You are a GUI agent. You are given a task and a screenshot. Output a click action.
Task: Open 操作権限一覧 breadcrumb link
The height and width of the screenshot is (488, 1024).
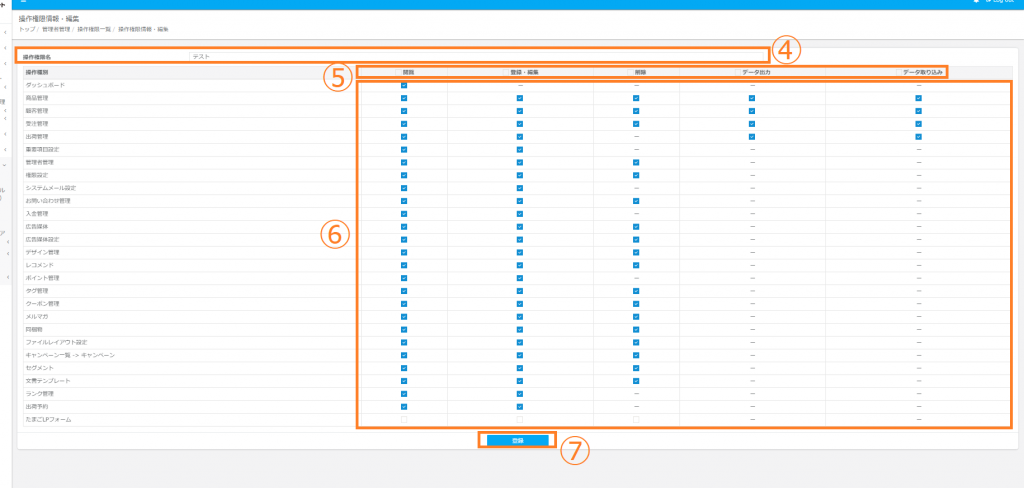pos(94,29)
